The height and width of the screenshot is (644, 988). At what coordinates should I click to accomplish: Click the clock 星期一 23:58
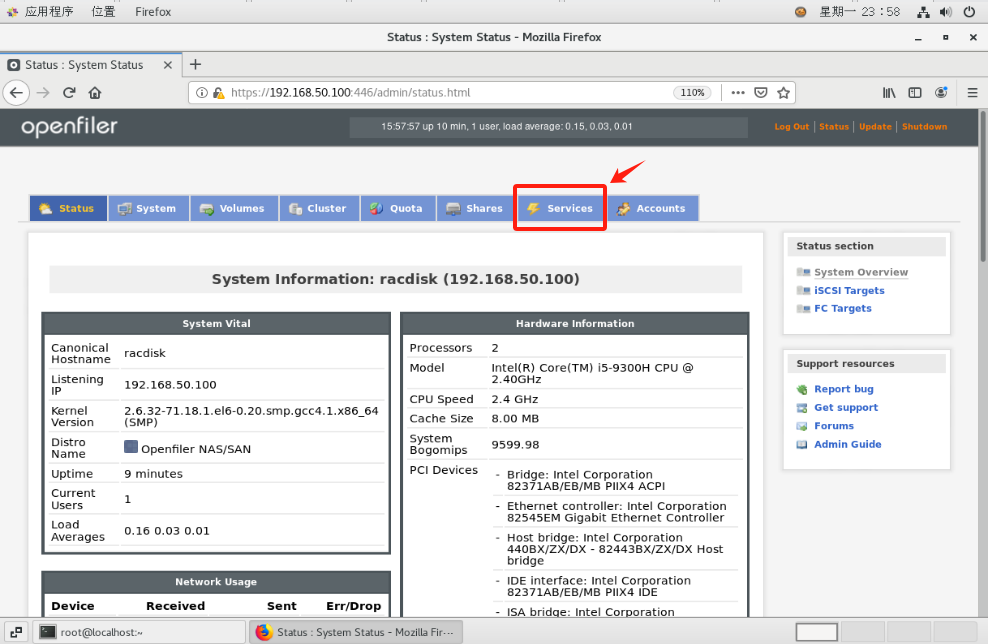[x=859, y=11]
